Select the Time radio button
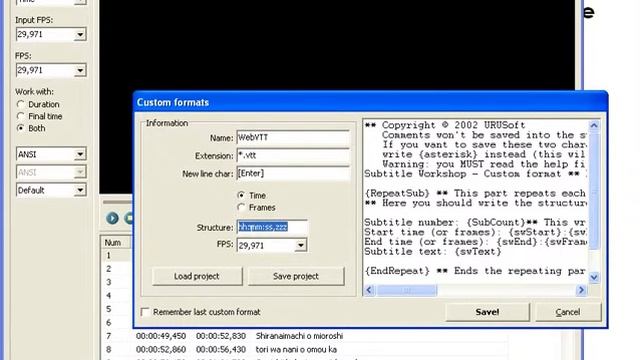 click(241, 196)
